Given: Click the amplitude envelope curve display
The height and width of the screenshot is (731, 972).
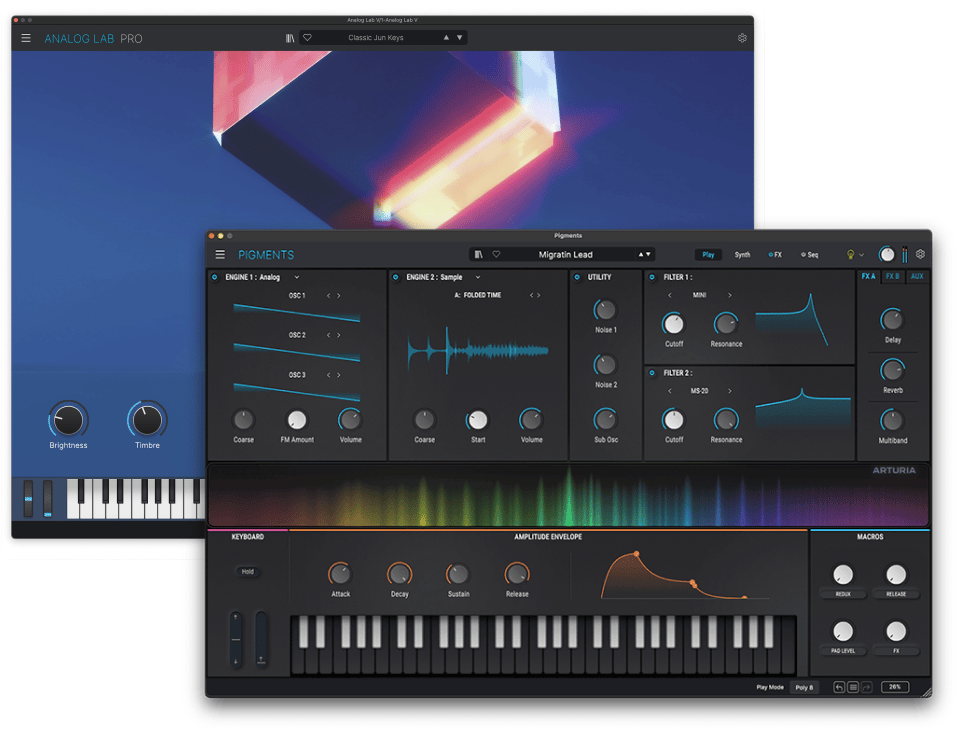Looking at the screenshot, I should (x=686, y=575).
